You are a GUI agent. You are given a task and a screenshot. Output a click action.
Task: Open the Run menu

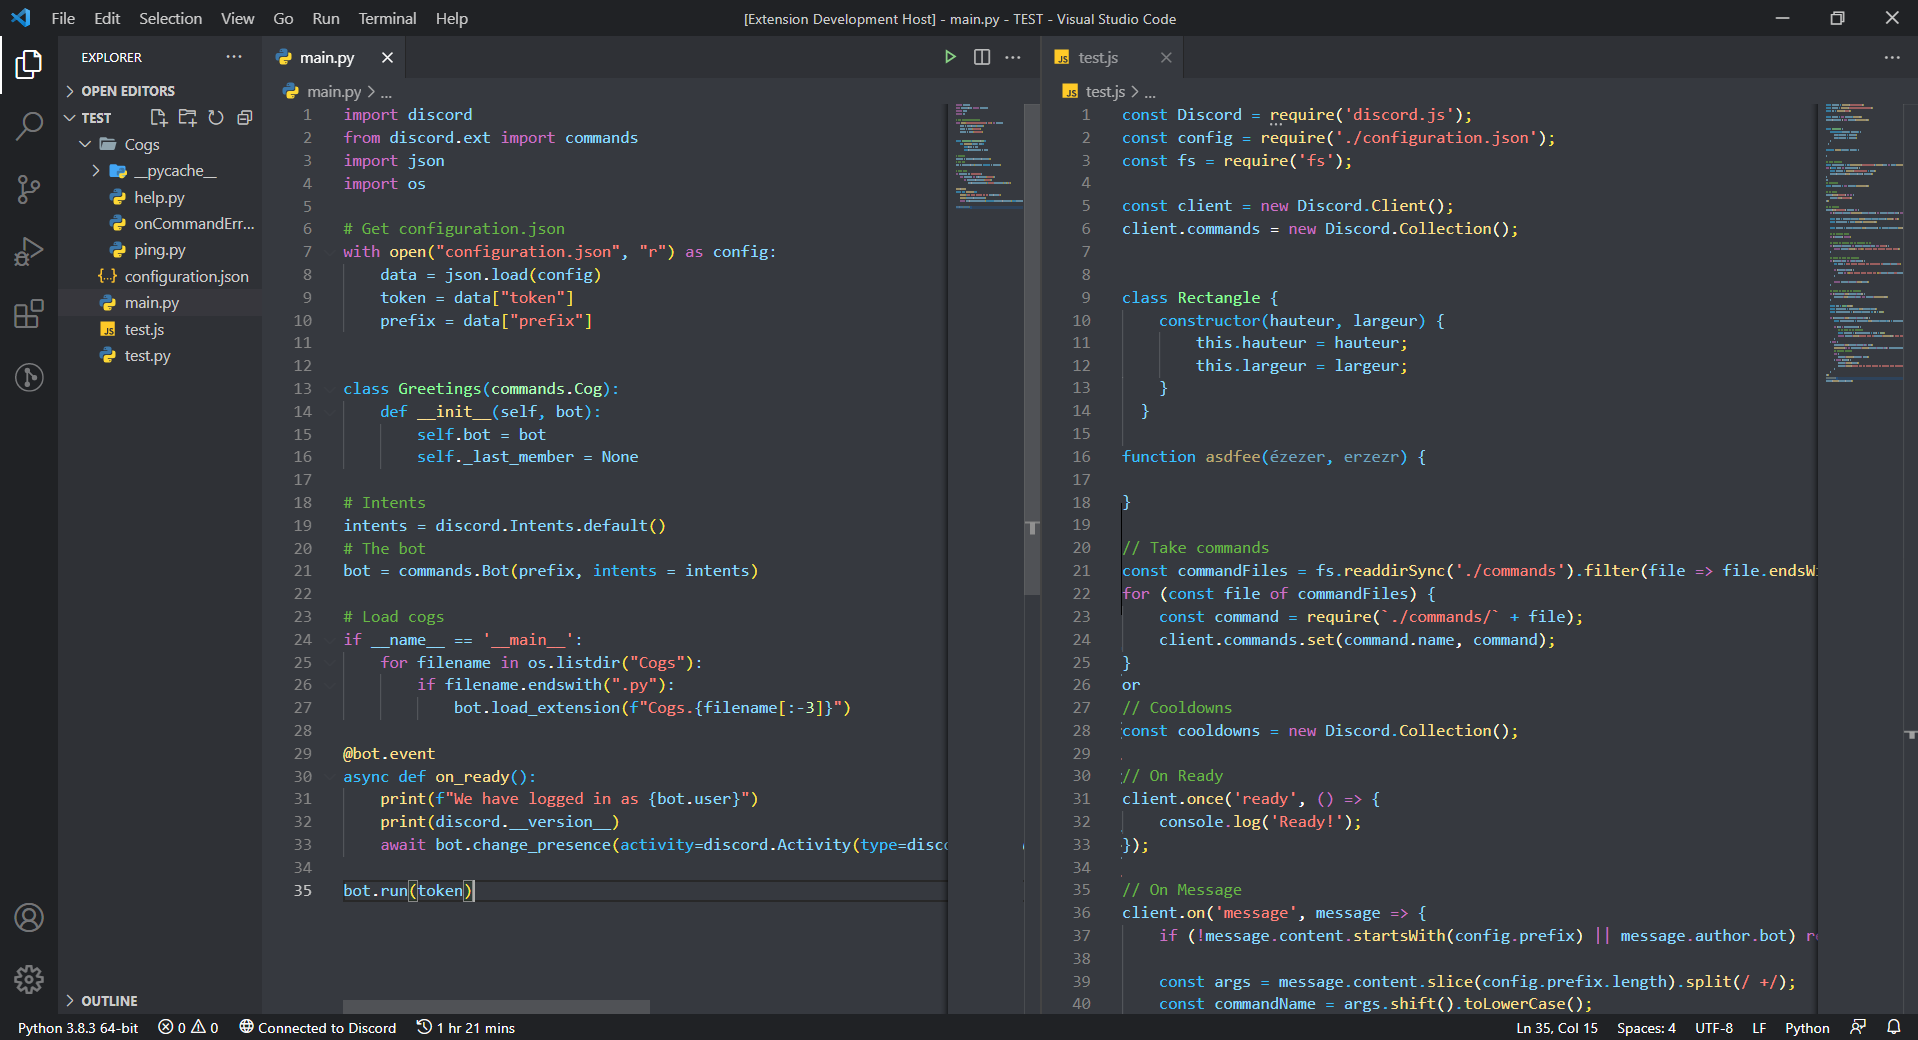[x=326, y=19]
